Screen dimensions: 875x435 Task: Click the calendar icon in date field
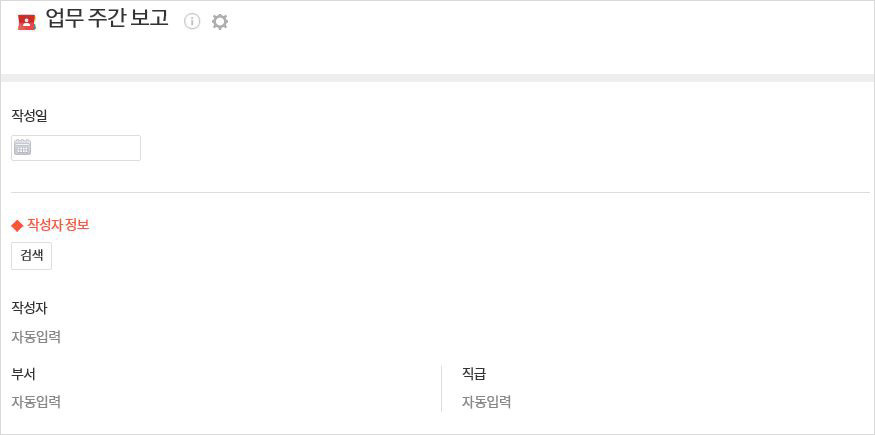(x=23, y=148)
